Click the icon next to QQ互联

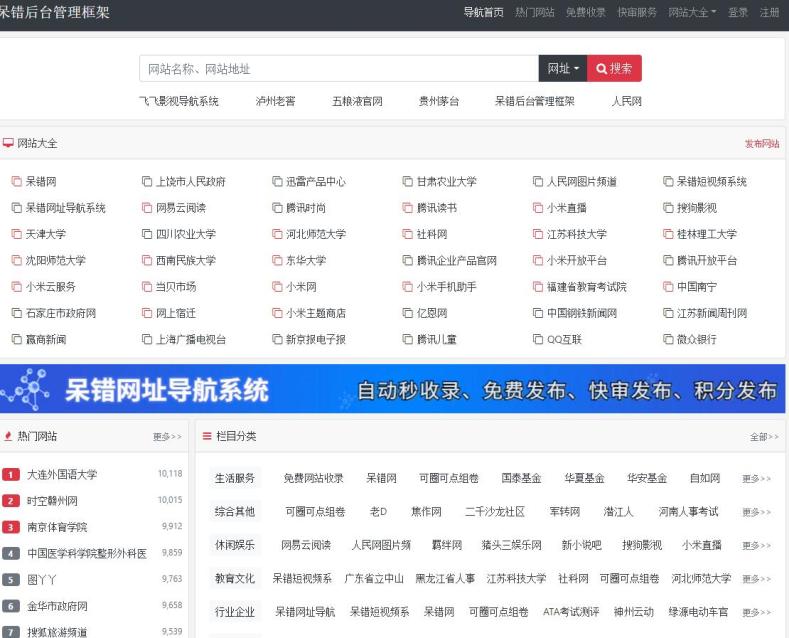538,339
